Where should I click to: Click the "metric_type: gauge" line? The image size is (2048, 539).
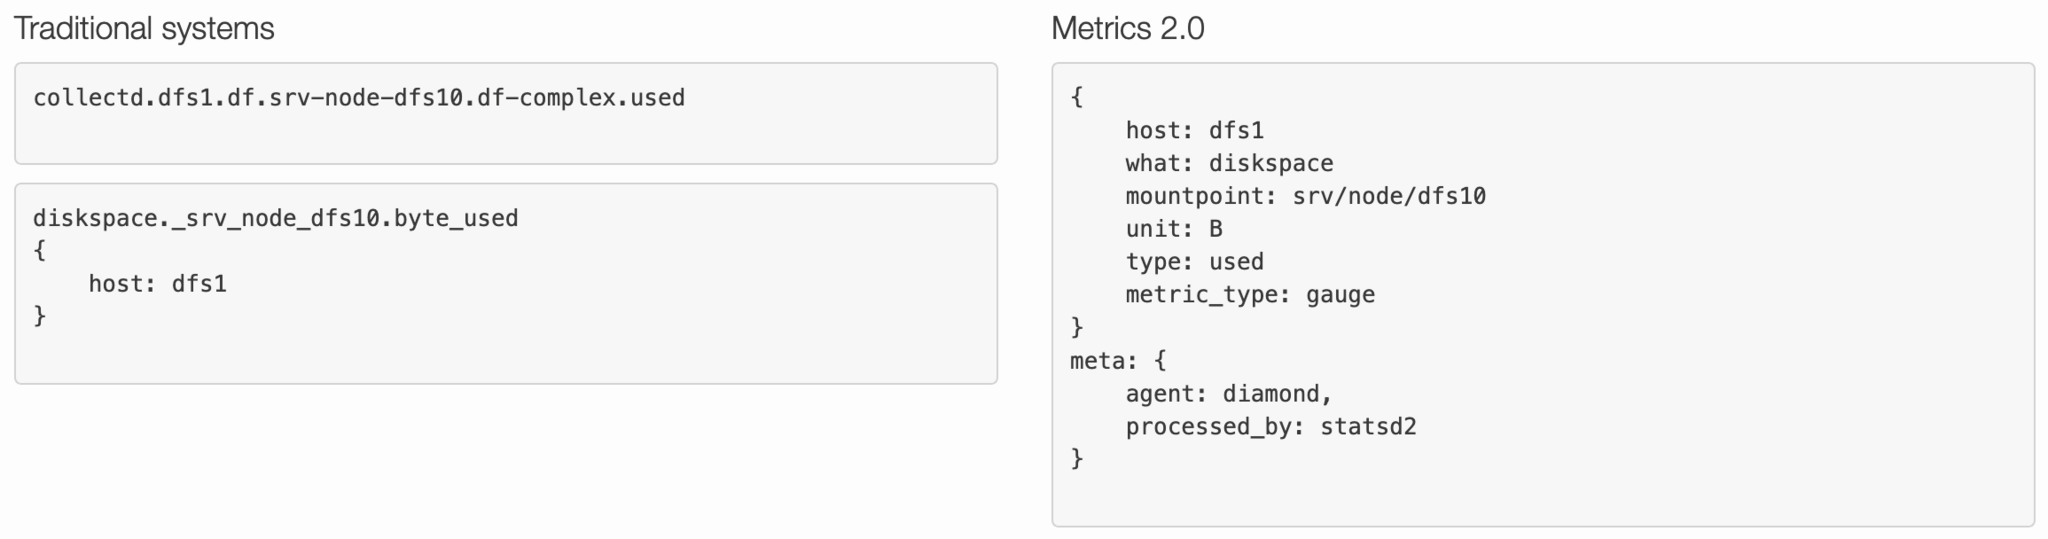1250,295
